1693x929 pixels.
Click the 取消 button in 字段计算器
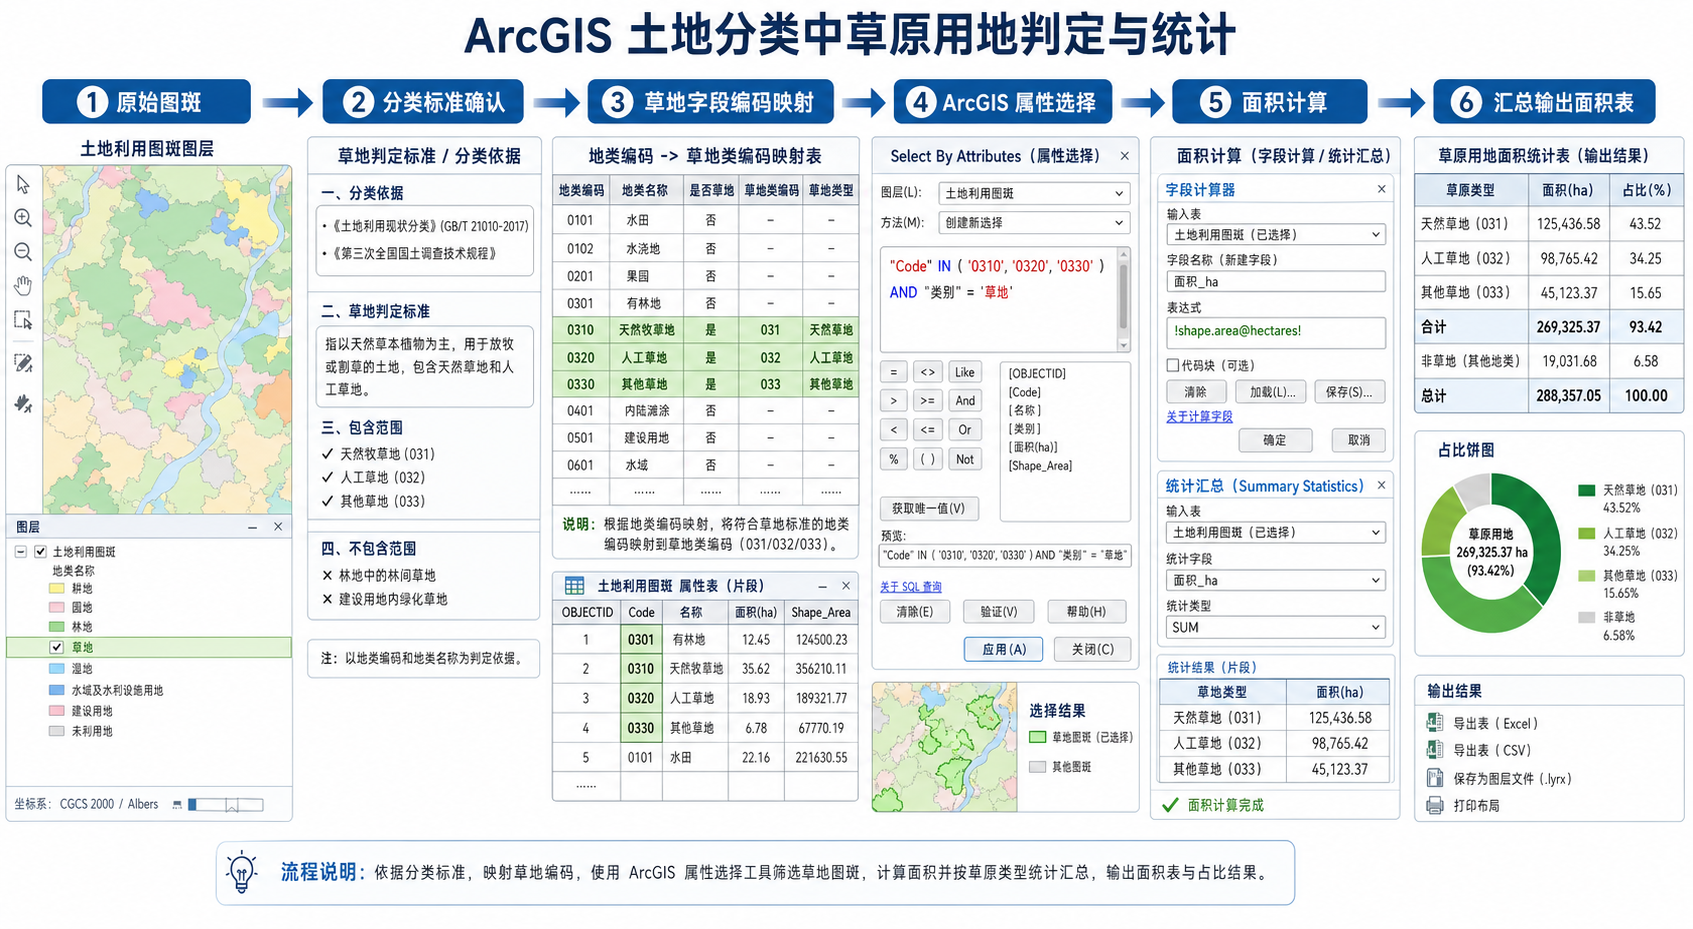pos(1359,440)
